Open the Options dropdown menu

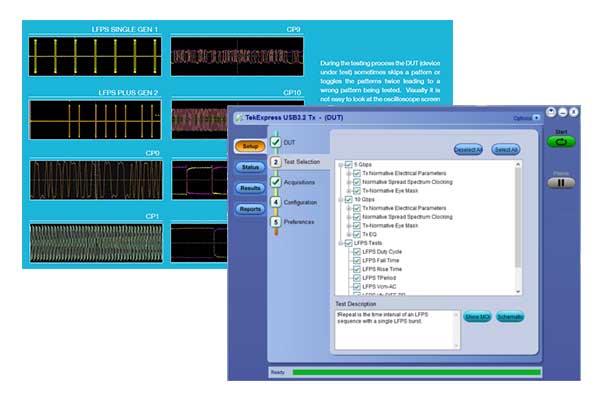click(526, 117)
